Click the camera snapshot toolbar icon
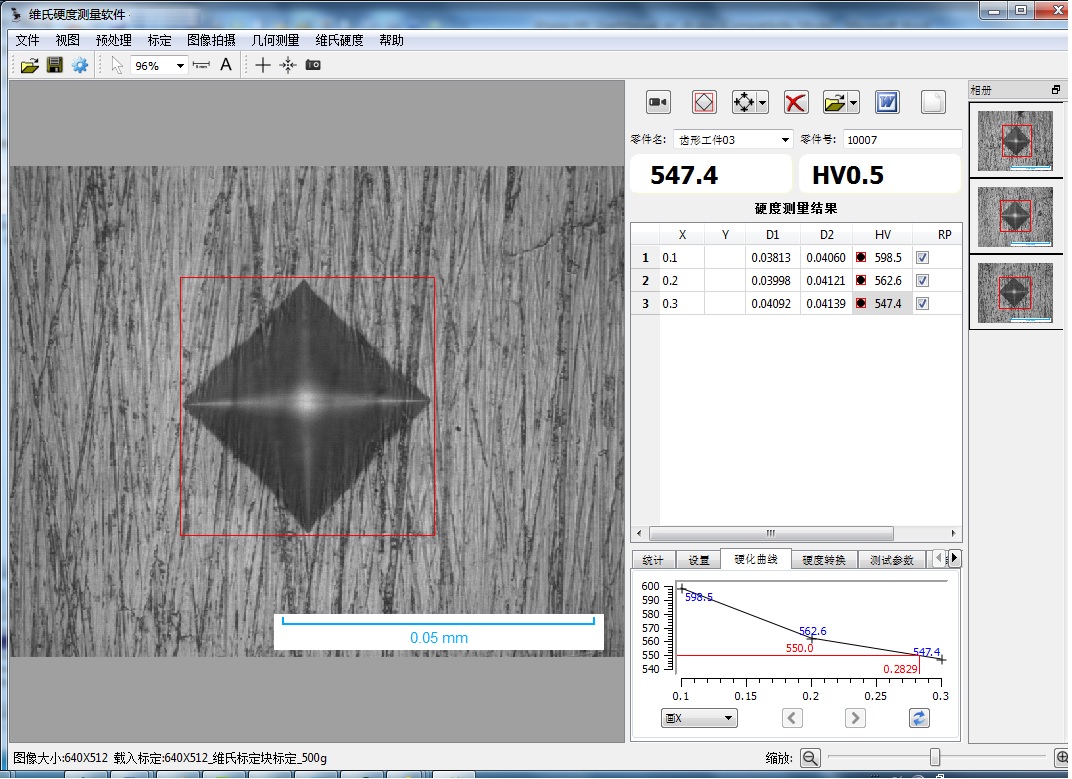Image resolution: width=1072 pixels, height=779 pixels. click(x=313, y=65)
